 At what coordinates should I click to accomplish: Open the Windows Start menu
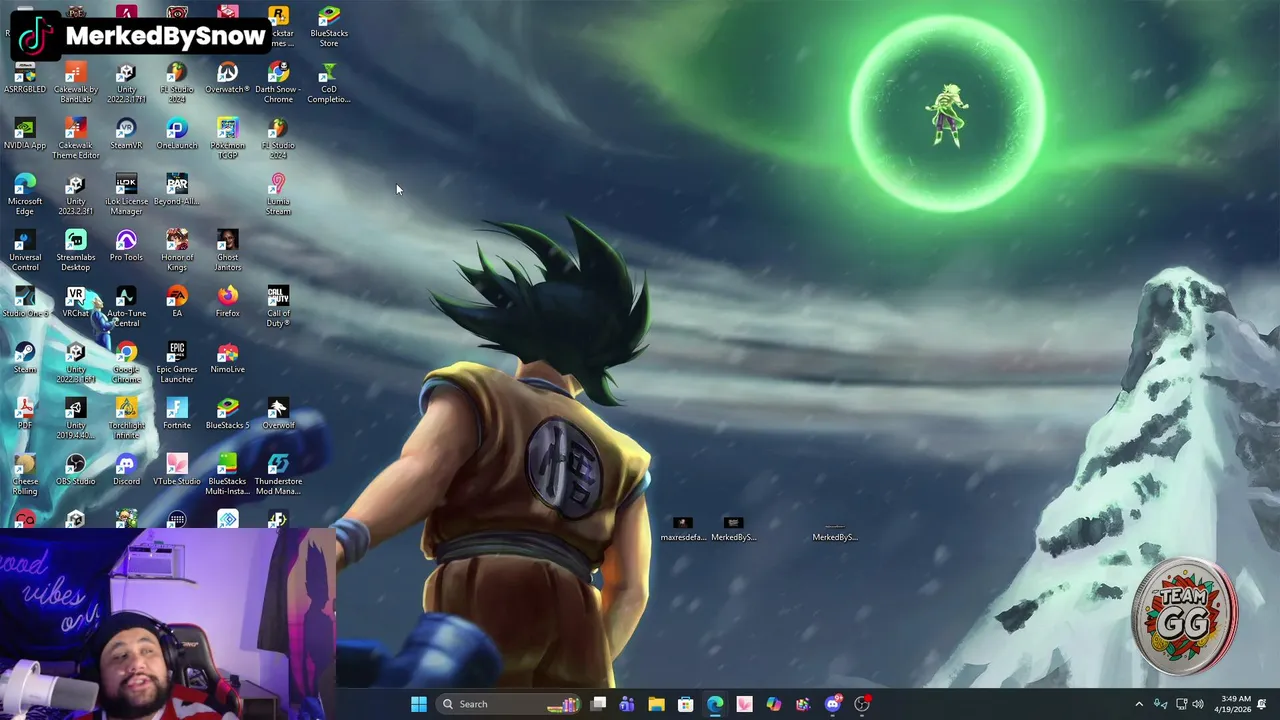(x=419, y=704)
